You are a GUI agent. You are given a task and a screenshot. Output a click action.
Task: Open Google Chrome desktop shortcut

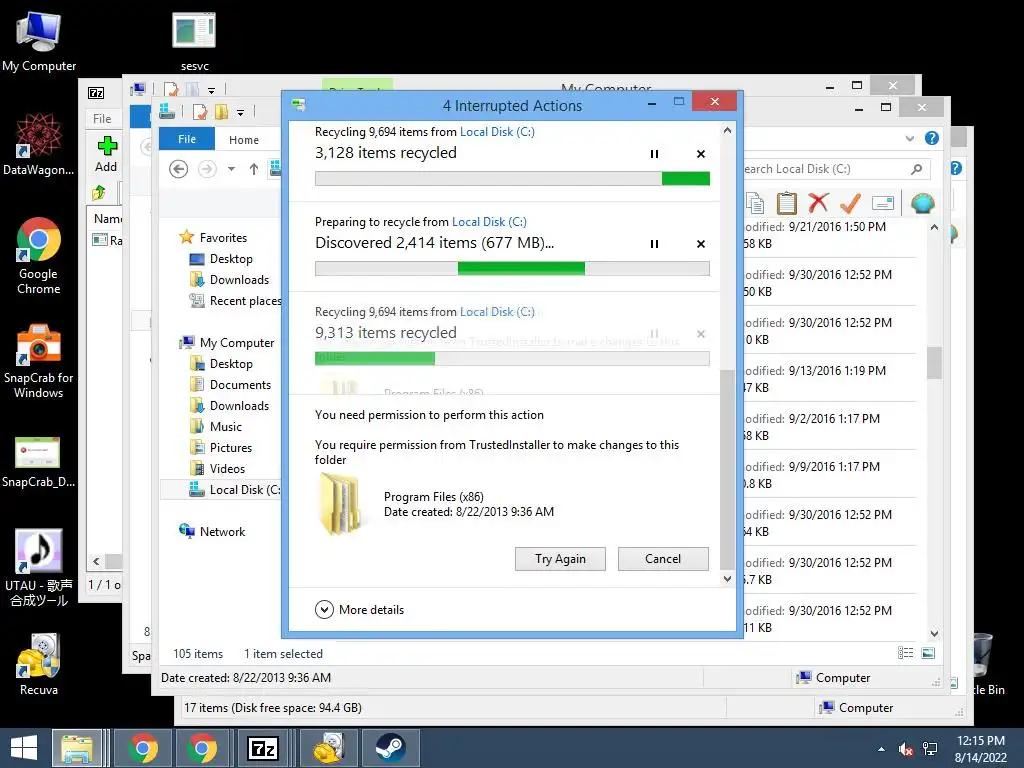[39, 256]
